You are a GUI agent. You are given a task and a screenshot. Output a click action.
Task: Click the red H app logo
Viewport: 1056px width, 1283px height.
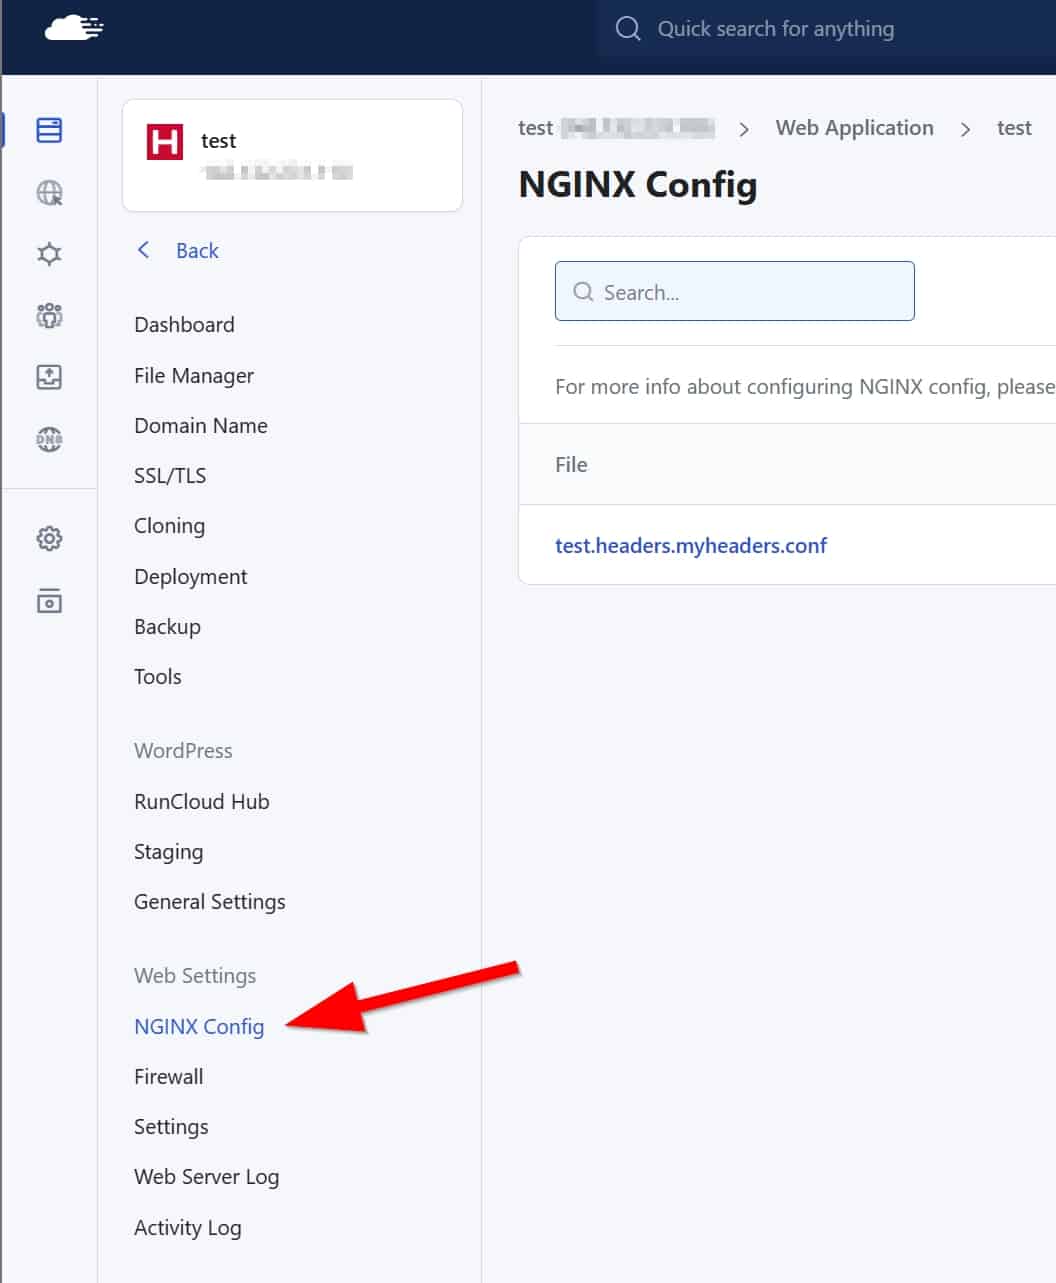(165, 142)
